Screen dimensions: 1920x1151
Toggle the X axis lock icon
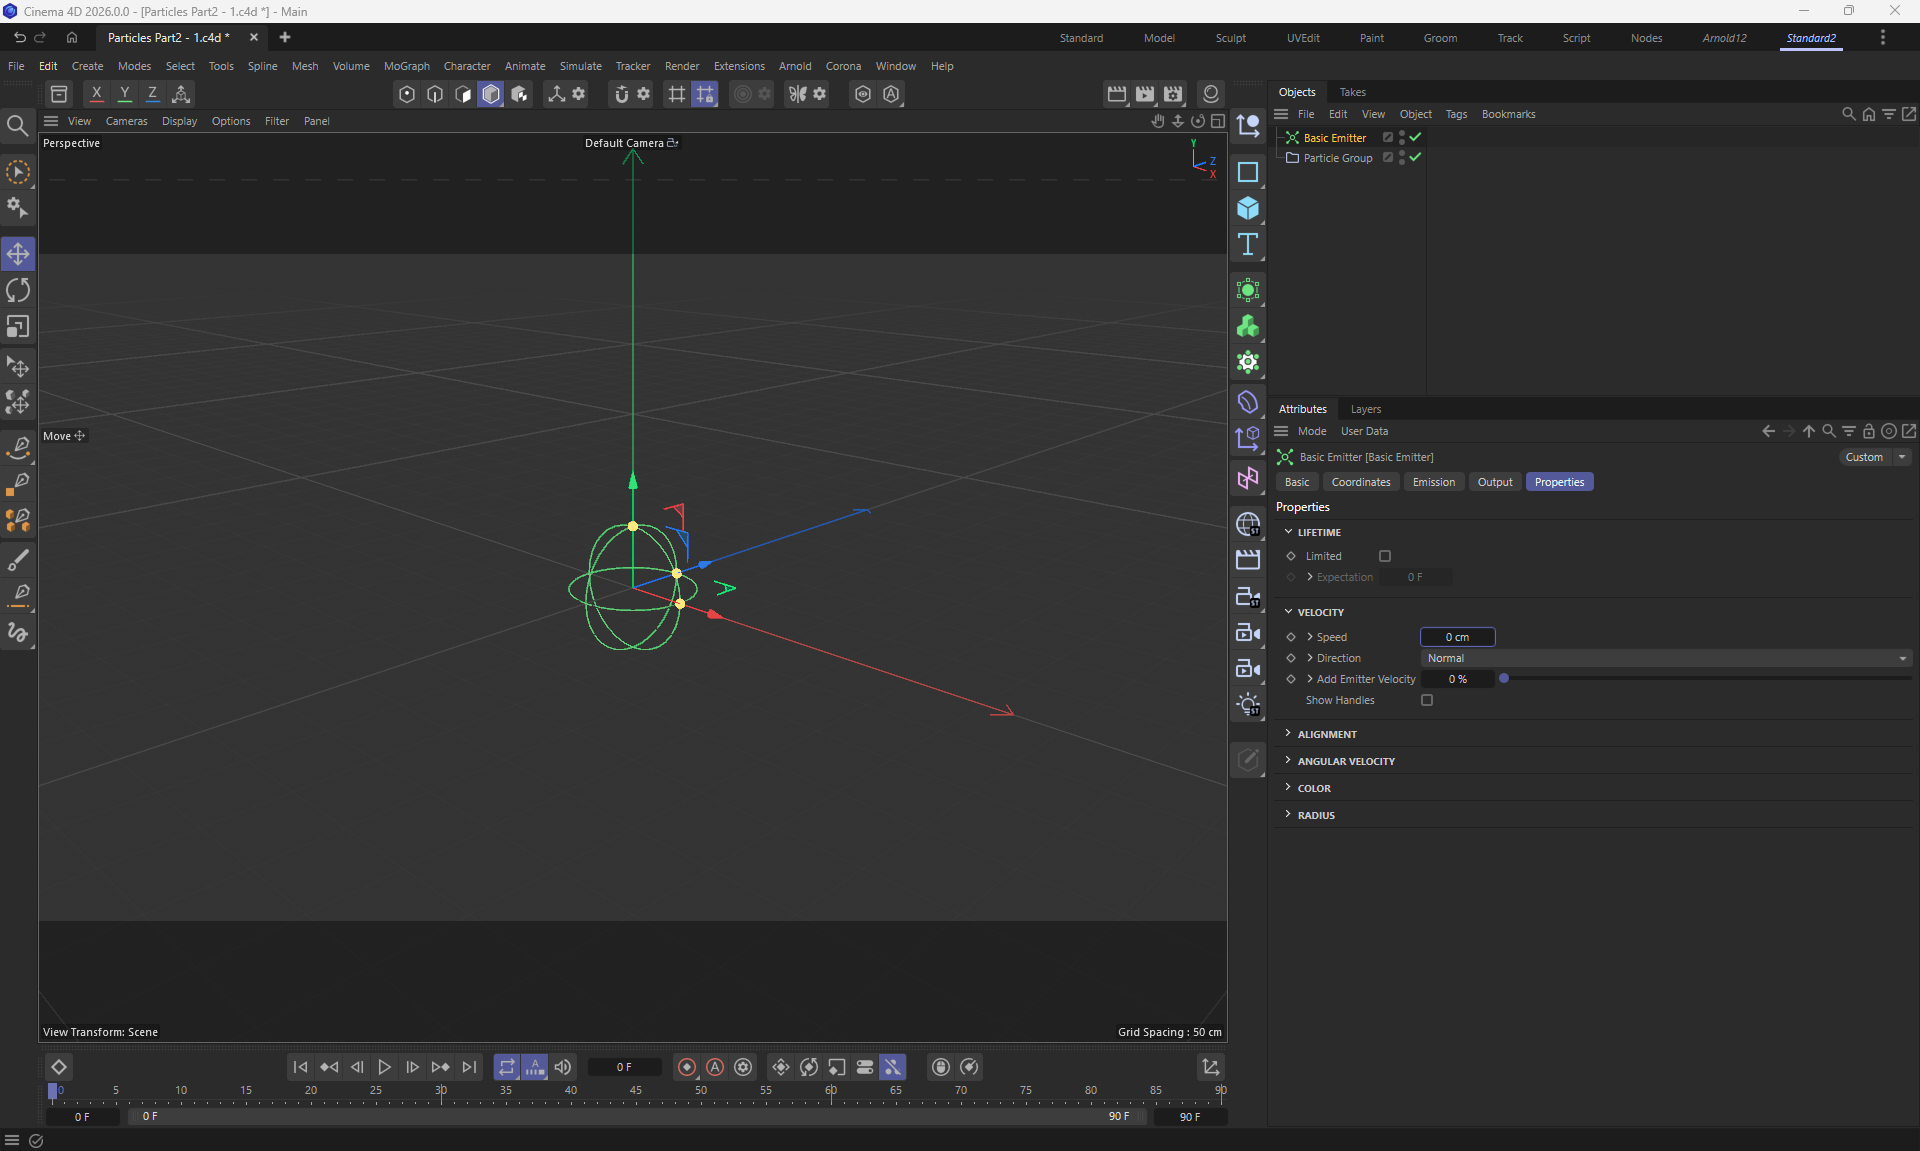click(x=96, y=94)
